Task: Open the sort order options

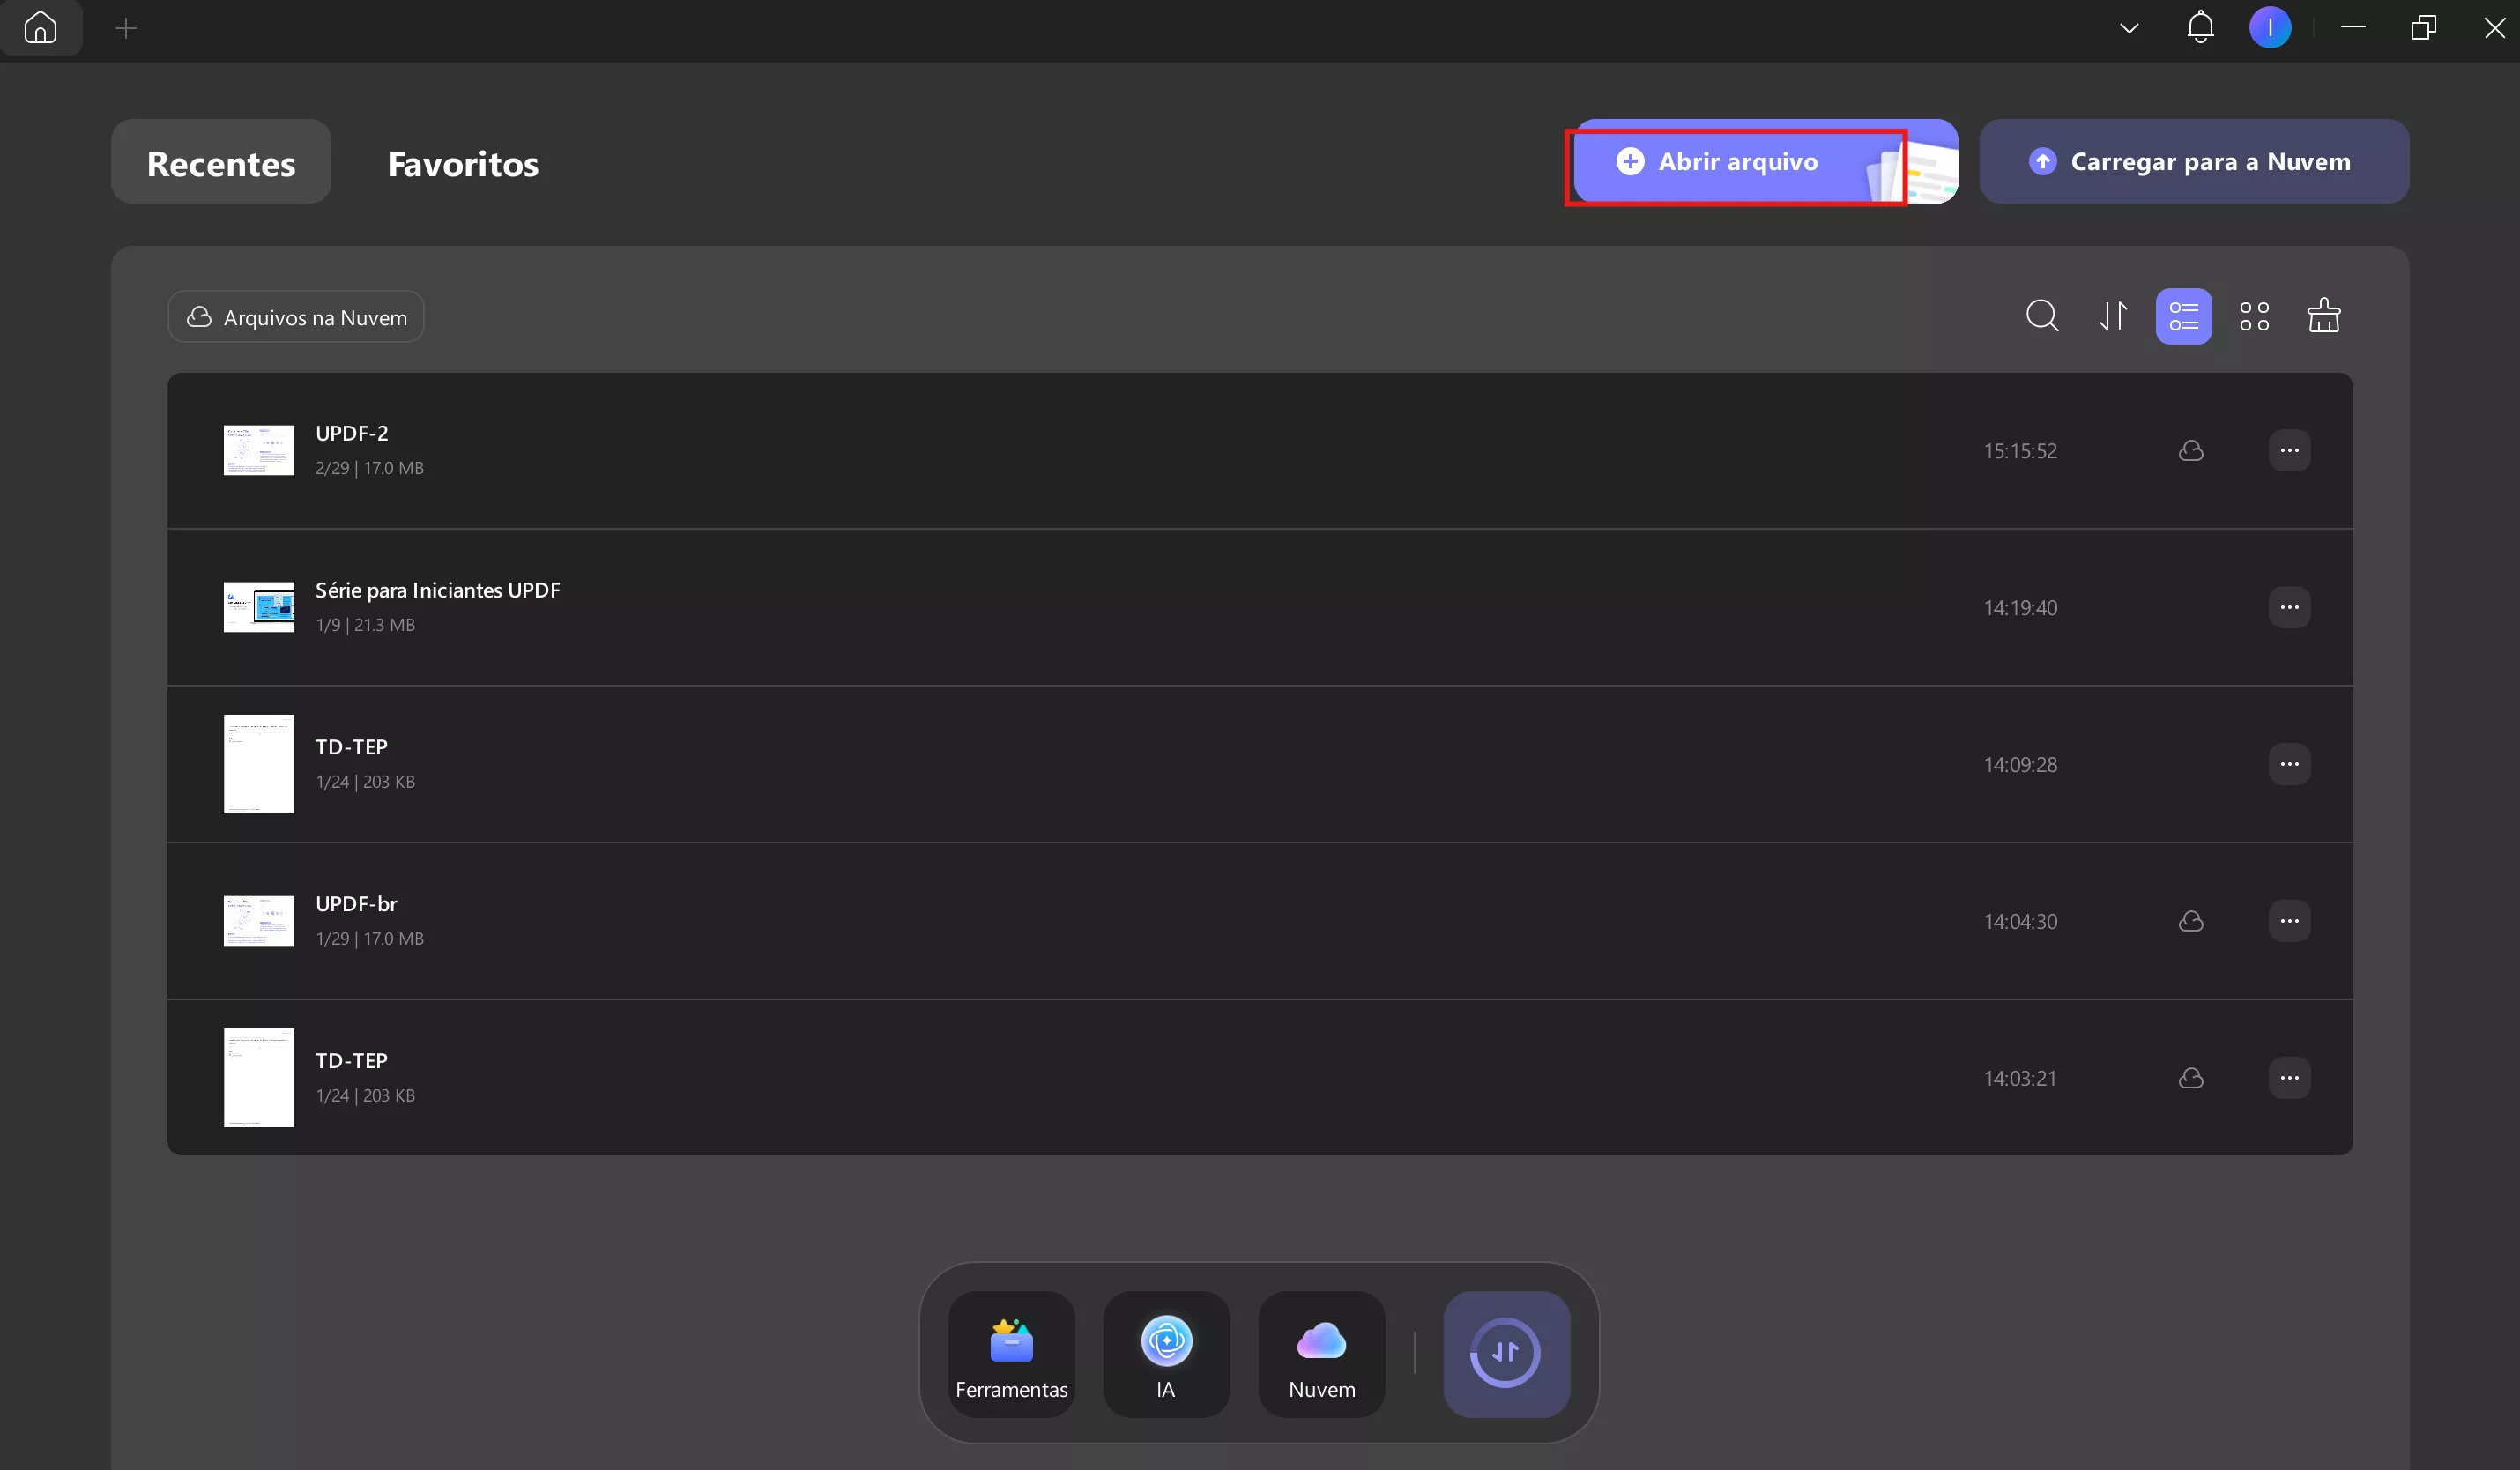Action: [x=2113, y=316]
